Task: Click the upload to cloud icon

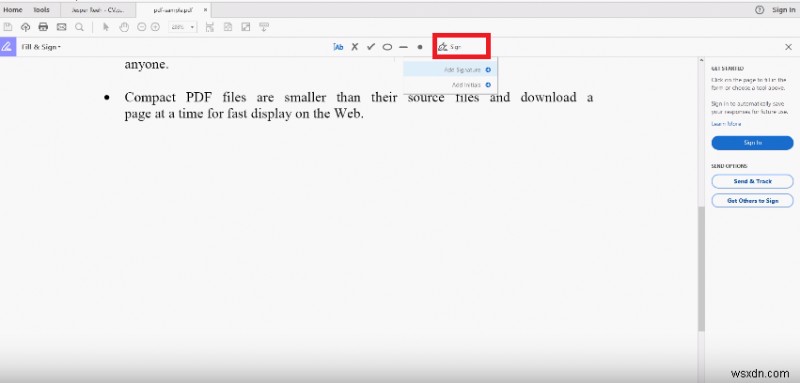Action: coord(25,27)
